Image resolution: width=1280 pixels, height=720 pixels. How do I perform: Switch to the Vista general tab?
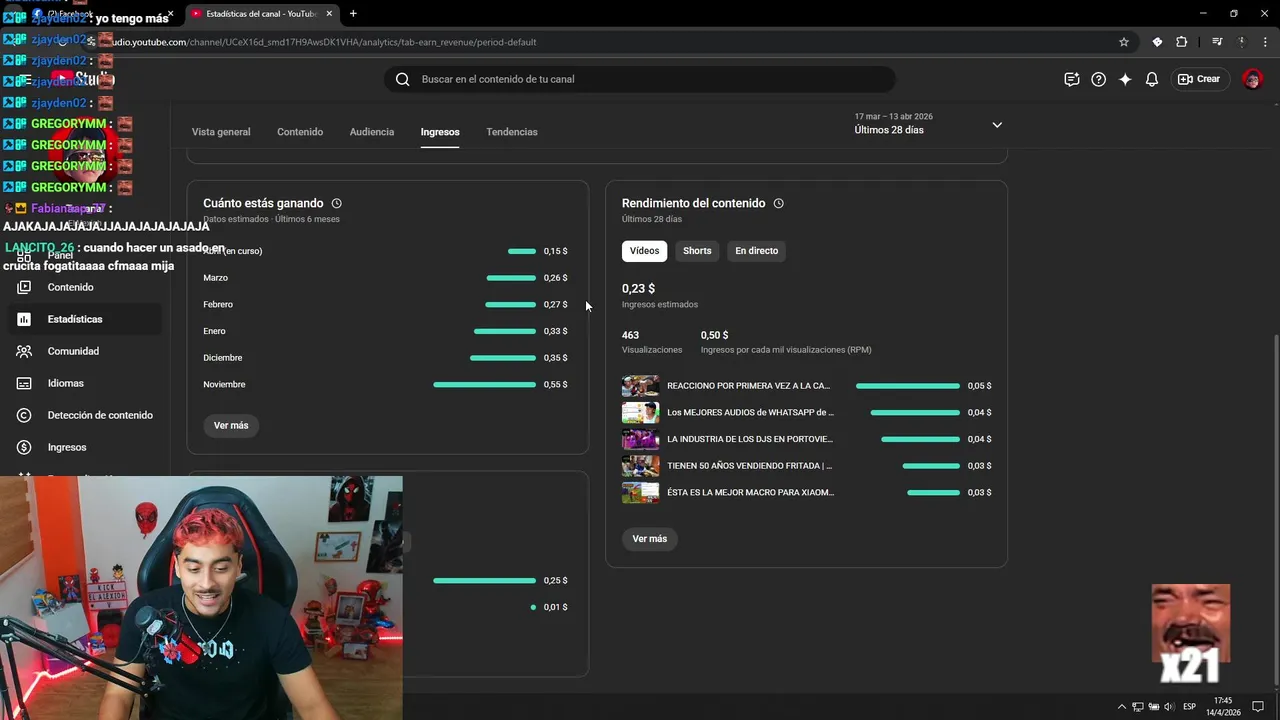[221, 132]
